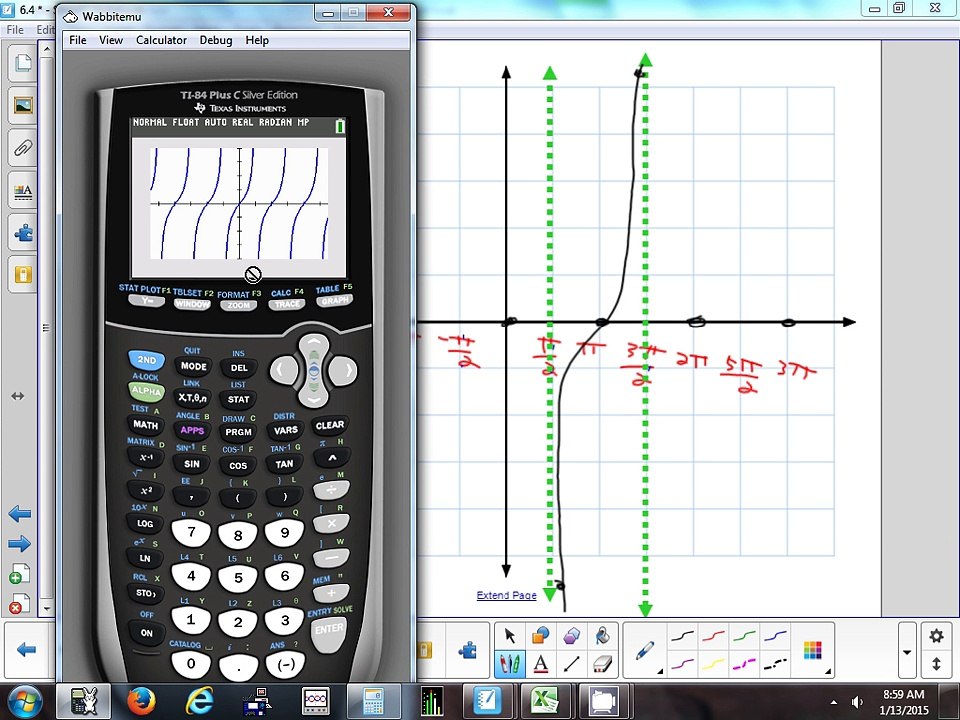
Task: Add a new page with green plus
Action: (x=20, y=574)
